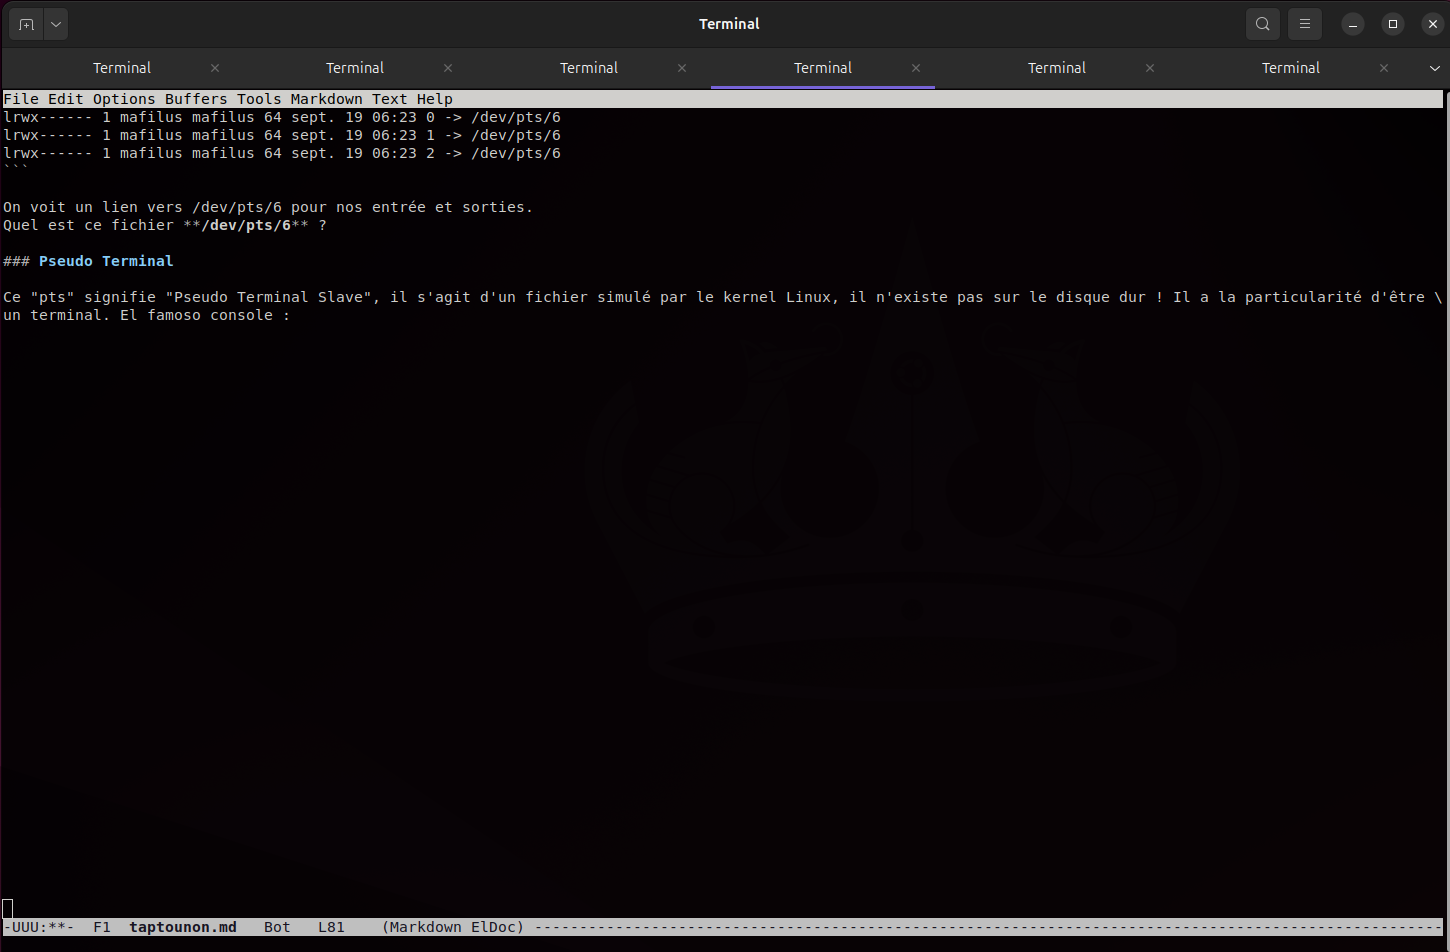Click the buffer name taptounon.md in mode line
Screen dimensions: 1450x952
(x=183, y=927)
